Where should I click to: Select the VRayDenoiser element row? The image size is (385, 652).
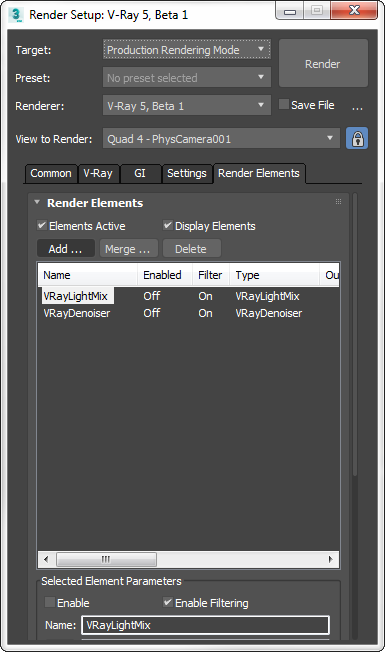[188, 313]
